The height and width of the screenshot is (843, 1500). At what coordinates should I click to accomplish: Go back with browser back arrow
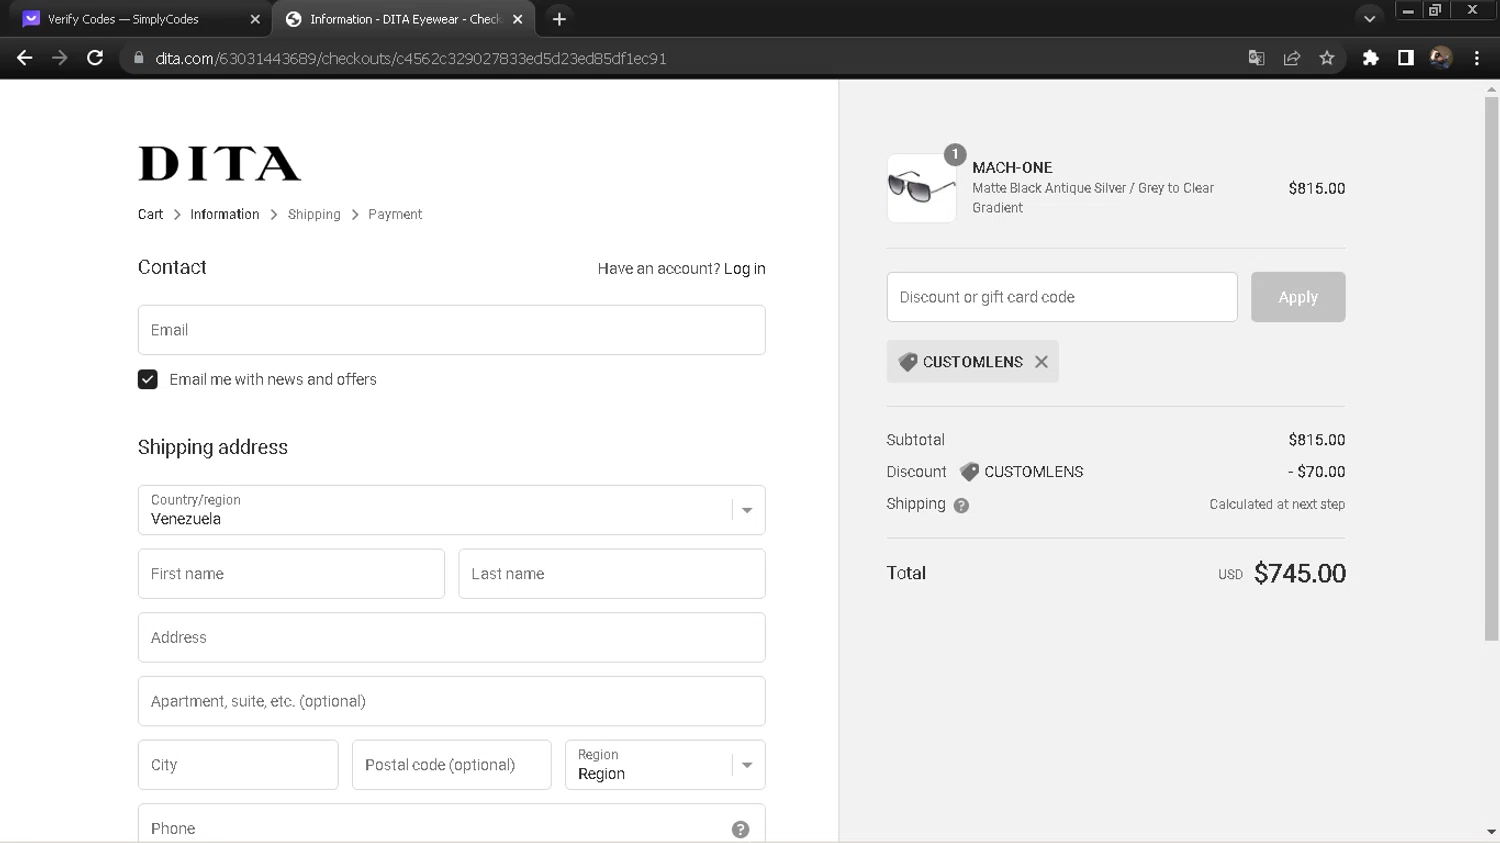(x=25, y=58)
